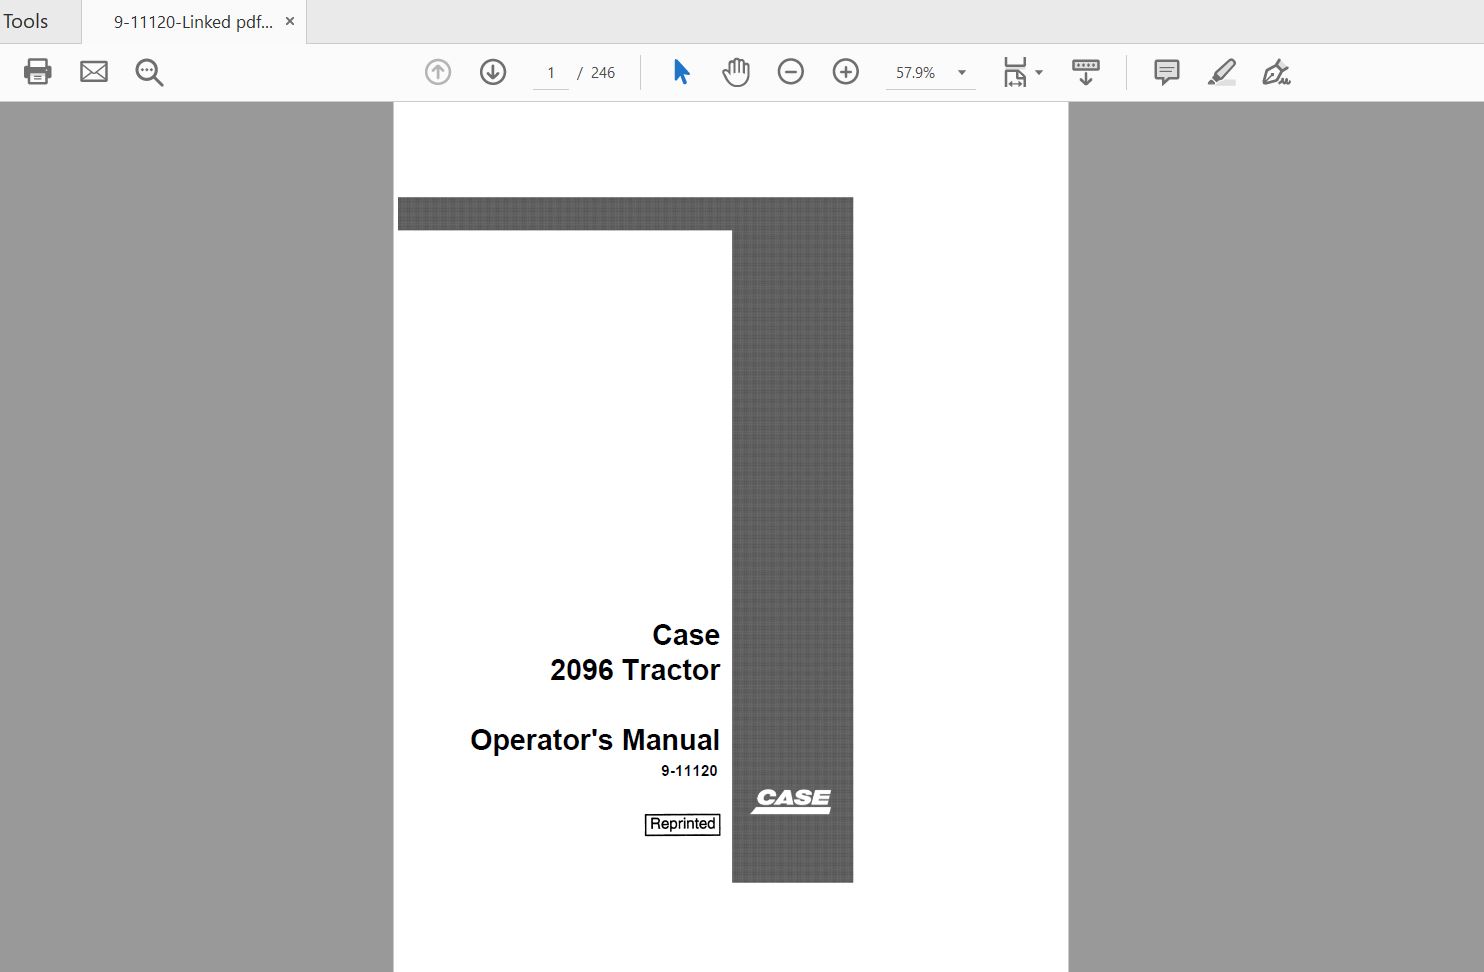Expand page fit options dropdown arrow
Image resolution: width=1484 pixels, height=972 pixels.
tap(1039, 73)
